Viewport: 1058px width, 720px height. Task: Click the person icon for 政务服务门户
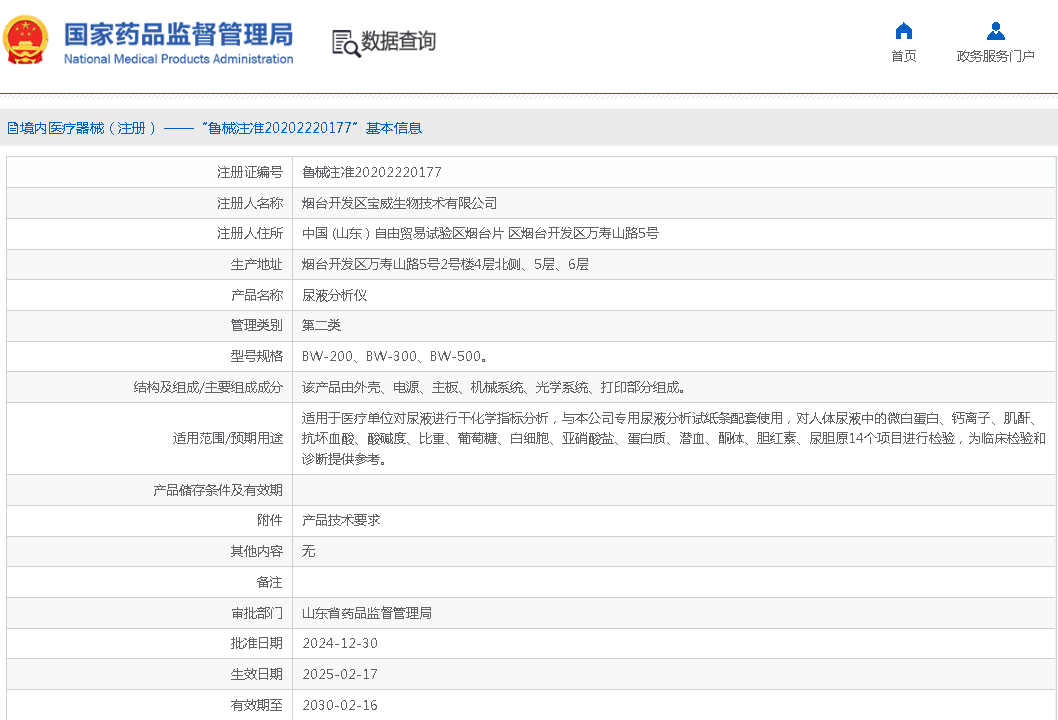995,31
